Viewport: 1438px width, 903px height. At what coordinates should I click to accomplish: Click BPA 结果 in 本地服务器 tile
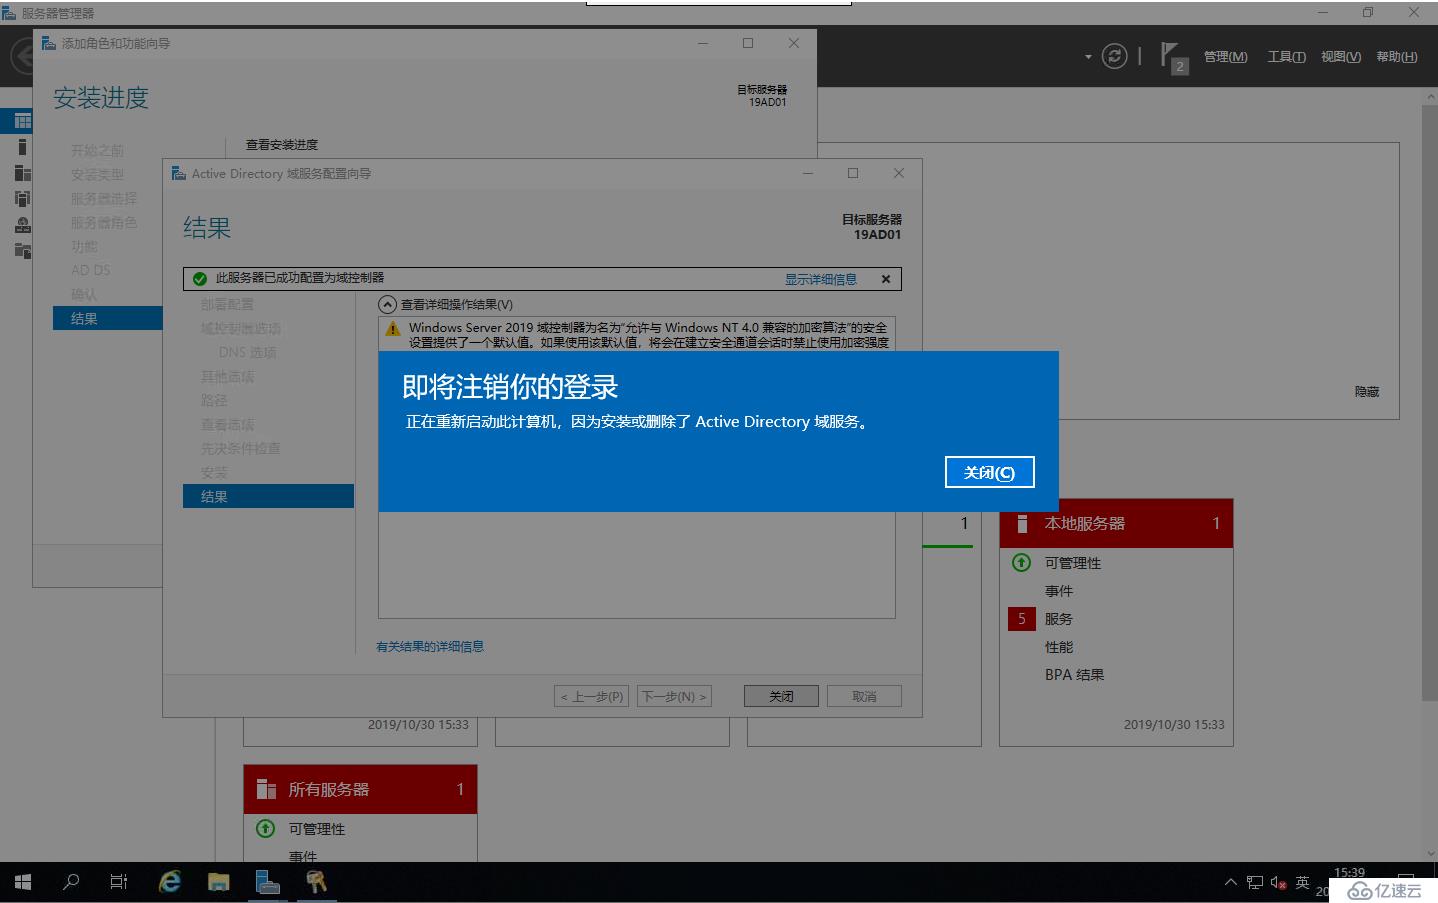1074,675
